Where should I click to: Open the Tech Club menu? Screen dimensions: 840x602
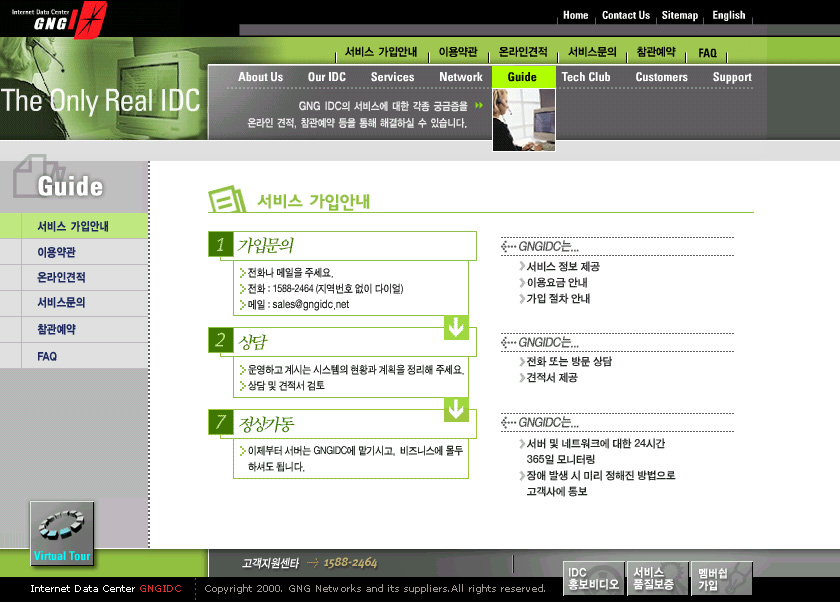click(x=586, y=77)
